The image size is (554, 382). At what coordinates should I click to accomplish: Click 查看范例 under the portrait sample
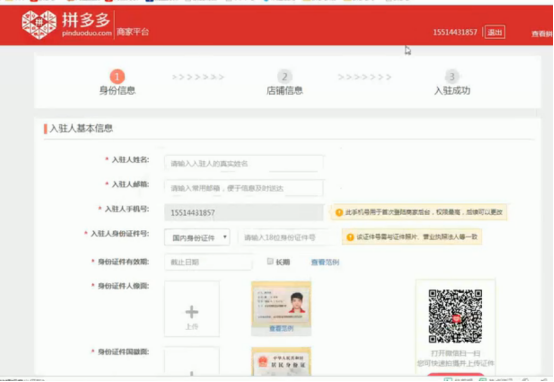(281, 329)
